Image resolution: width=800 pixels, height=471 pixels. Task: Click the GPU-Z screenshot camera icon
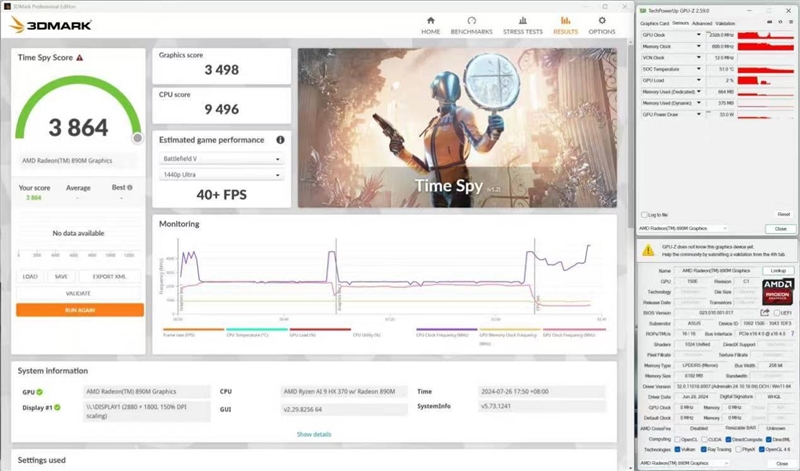pyautogui.click(x=769, y=22)
